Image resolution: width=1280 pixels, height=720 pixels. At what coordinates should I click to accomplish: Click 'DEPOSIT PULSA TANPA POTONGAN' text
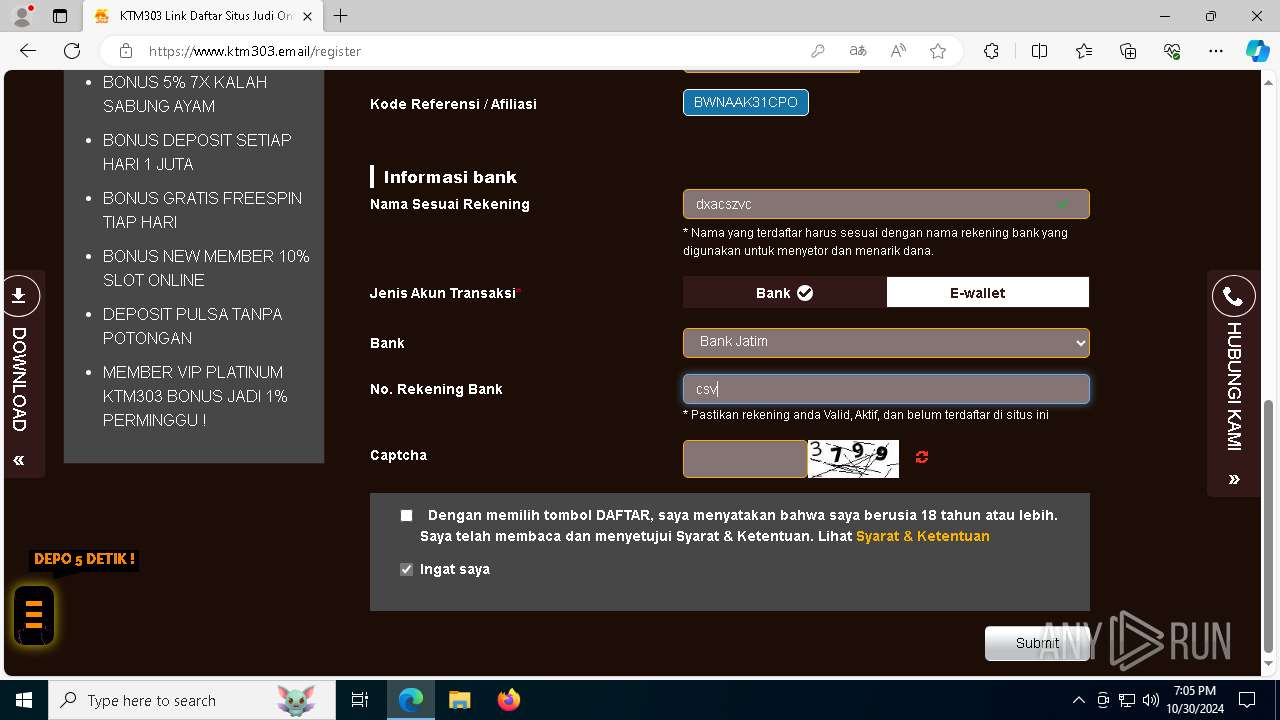(192, 326)
